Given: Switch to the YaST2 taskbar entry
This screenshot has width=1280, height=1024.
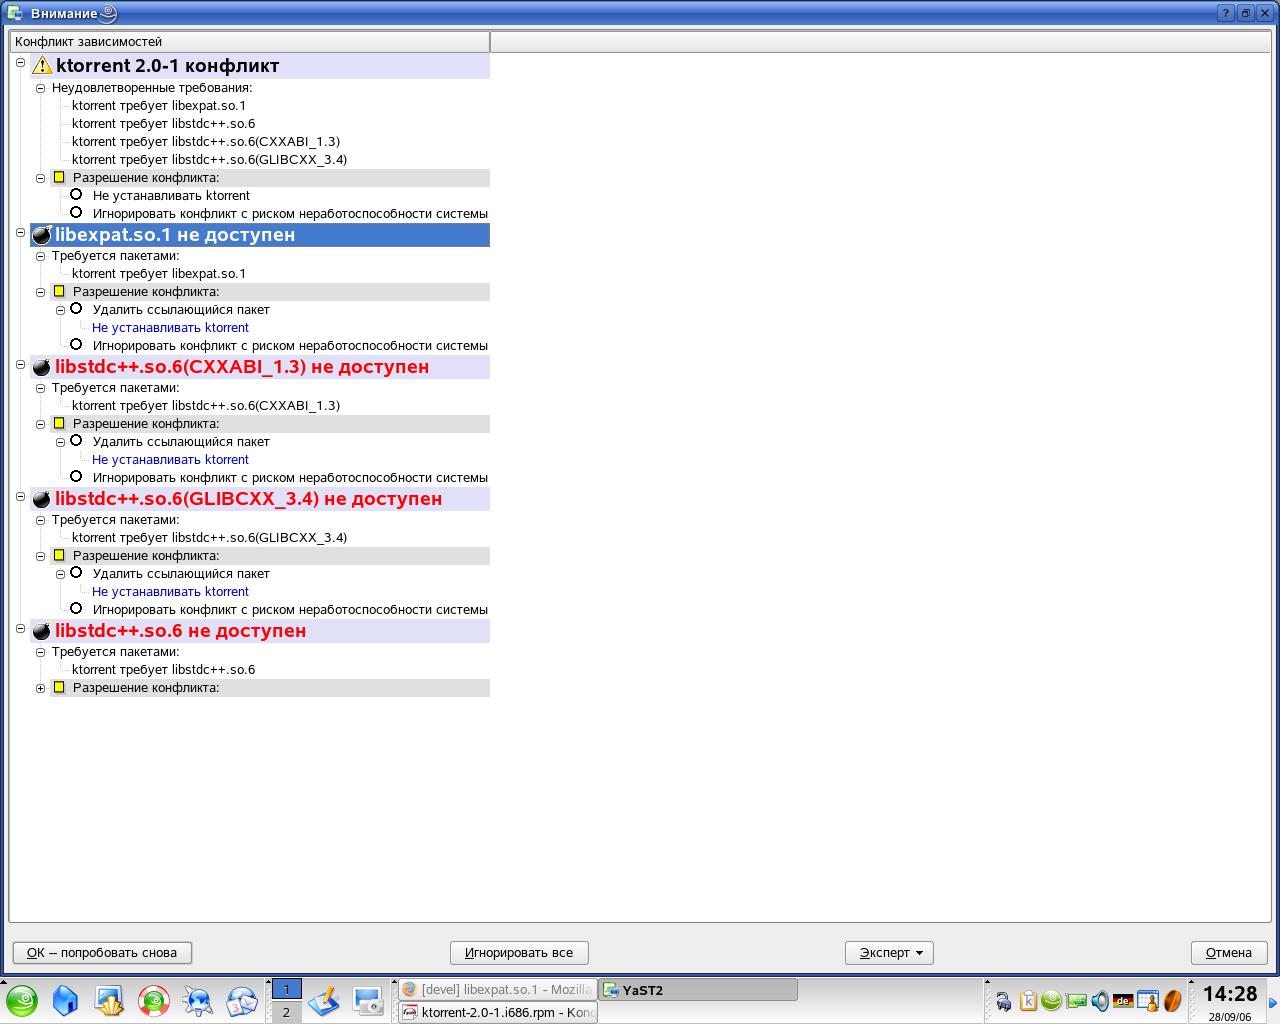Looking at the screenshot, I should tap(698, 990).
